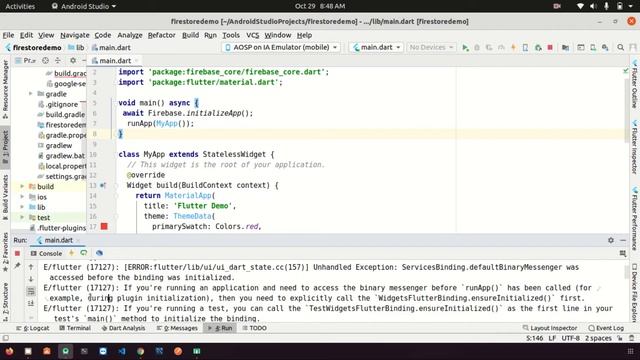Open the Project Structure toolbar icon
The height and width of the screenshot is (360, 640).
click(565, 48)
